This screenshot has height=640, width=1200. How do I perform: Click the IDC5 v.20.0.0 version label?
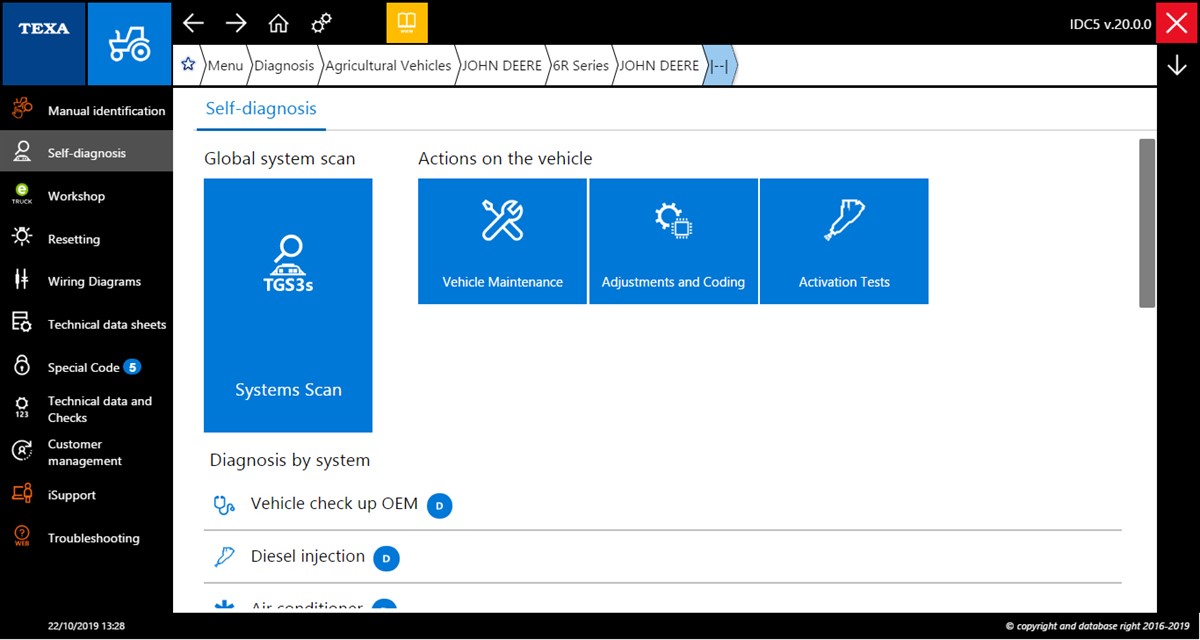coord(1110,23)
